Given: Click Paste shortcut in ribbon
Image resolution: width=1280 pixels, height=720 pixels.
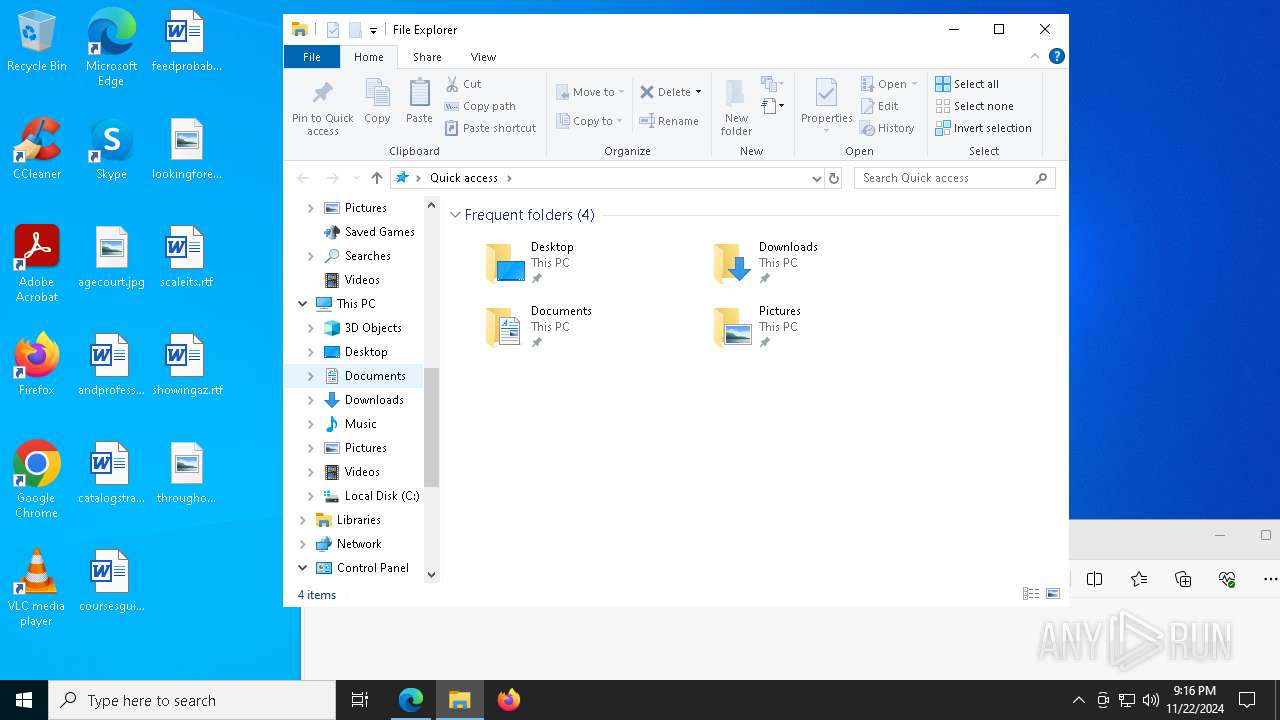Looking at the screenshot, I should (490, 128).
